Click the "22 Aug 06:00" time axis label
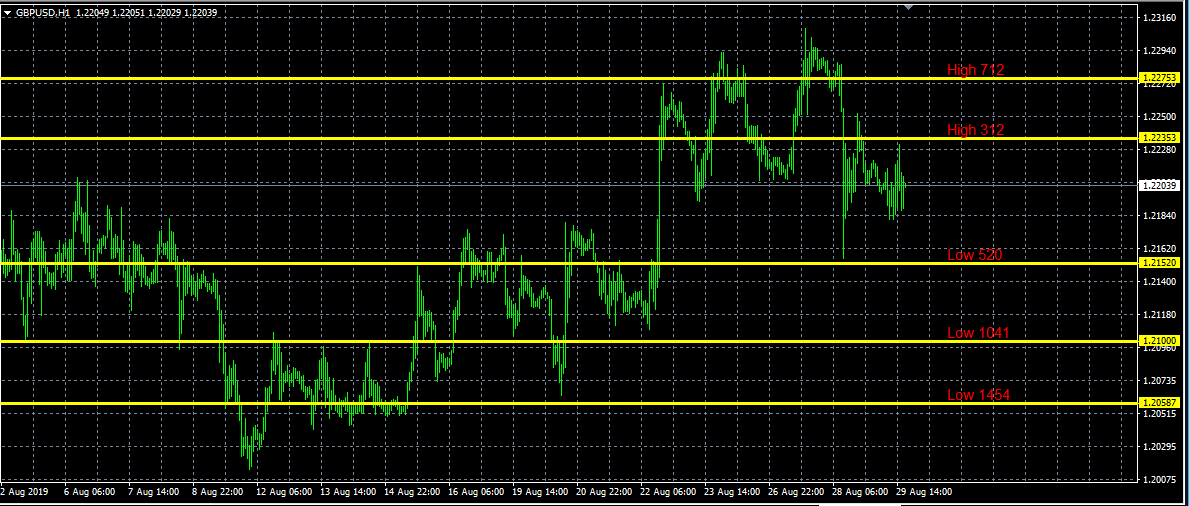This screenshot has height=506, width=1189. tap(668, 492)
